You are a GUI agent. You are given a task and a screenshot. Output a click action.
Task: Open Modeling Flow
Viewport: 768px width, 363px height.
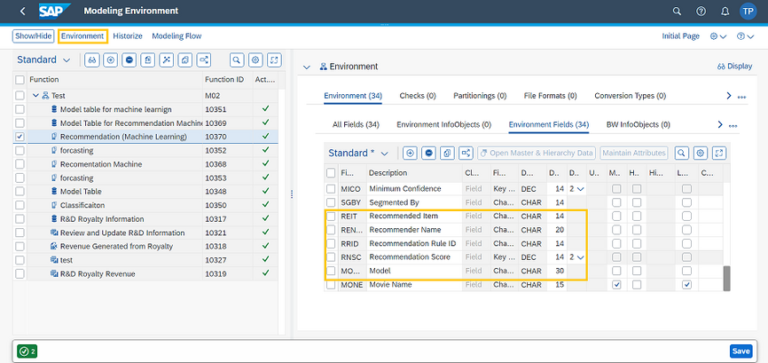(176, 36)
